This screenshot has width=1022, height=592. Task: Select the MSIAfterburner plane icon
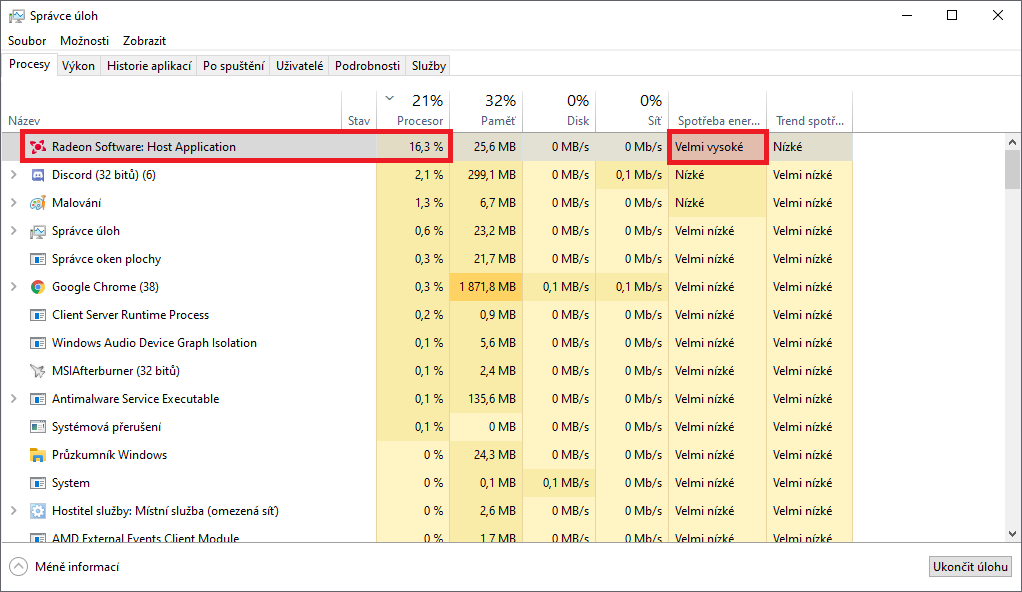tap(38, 371)
